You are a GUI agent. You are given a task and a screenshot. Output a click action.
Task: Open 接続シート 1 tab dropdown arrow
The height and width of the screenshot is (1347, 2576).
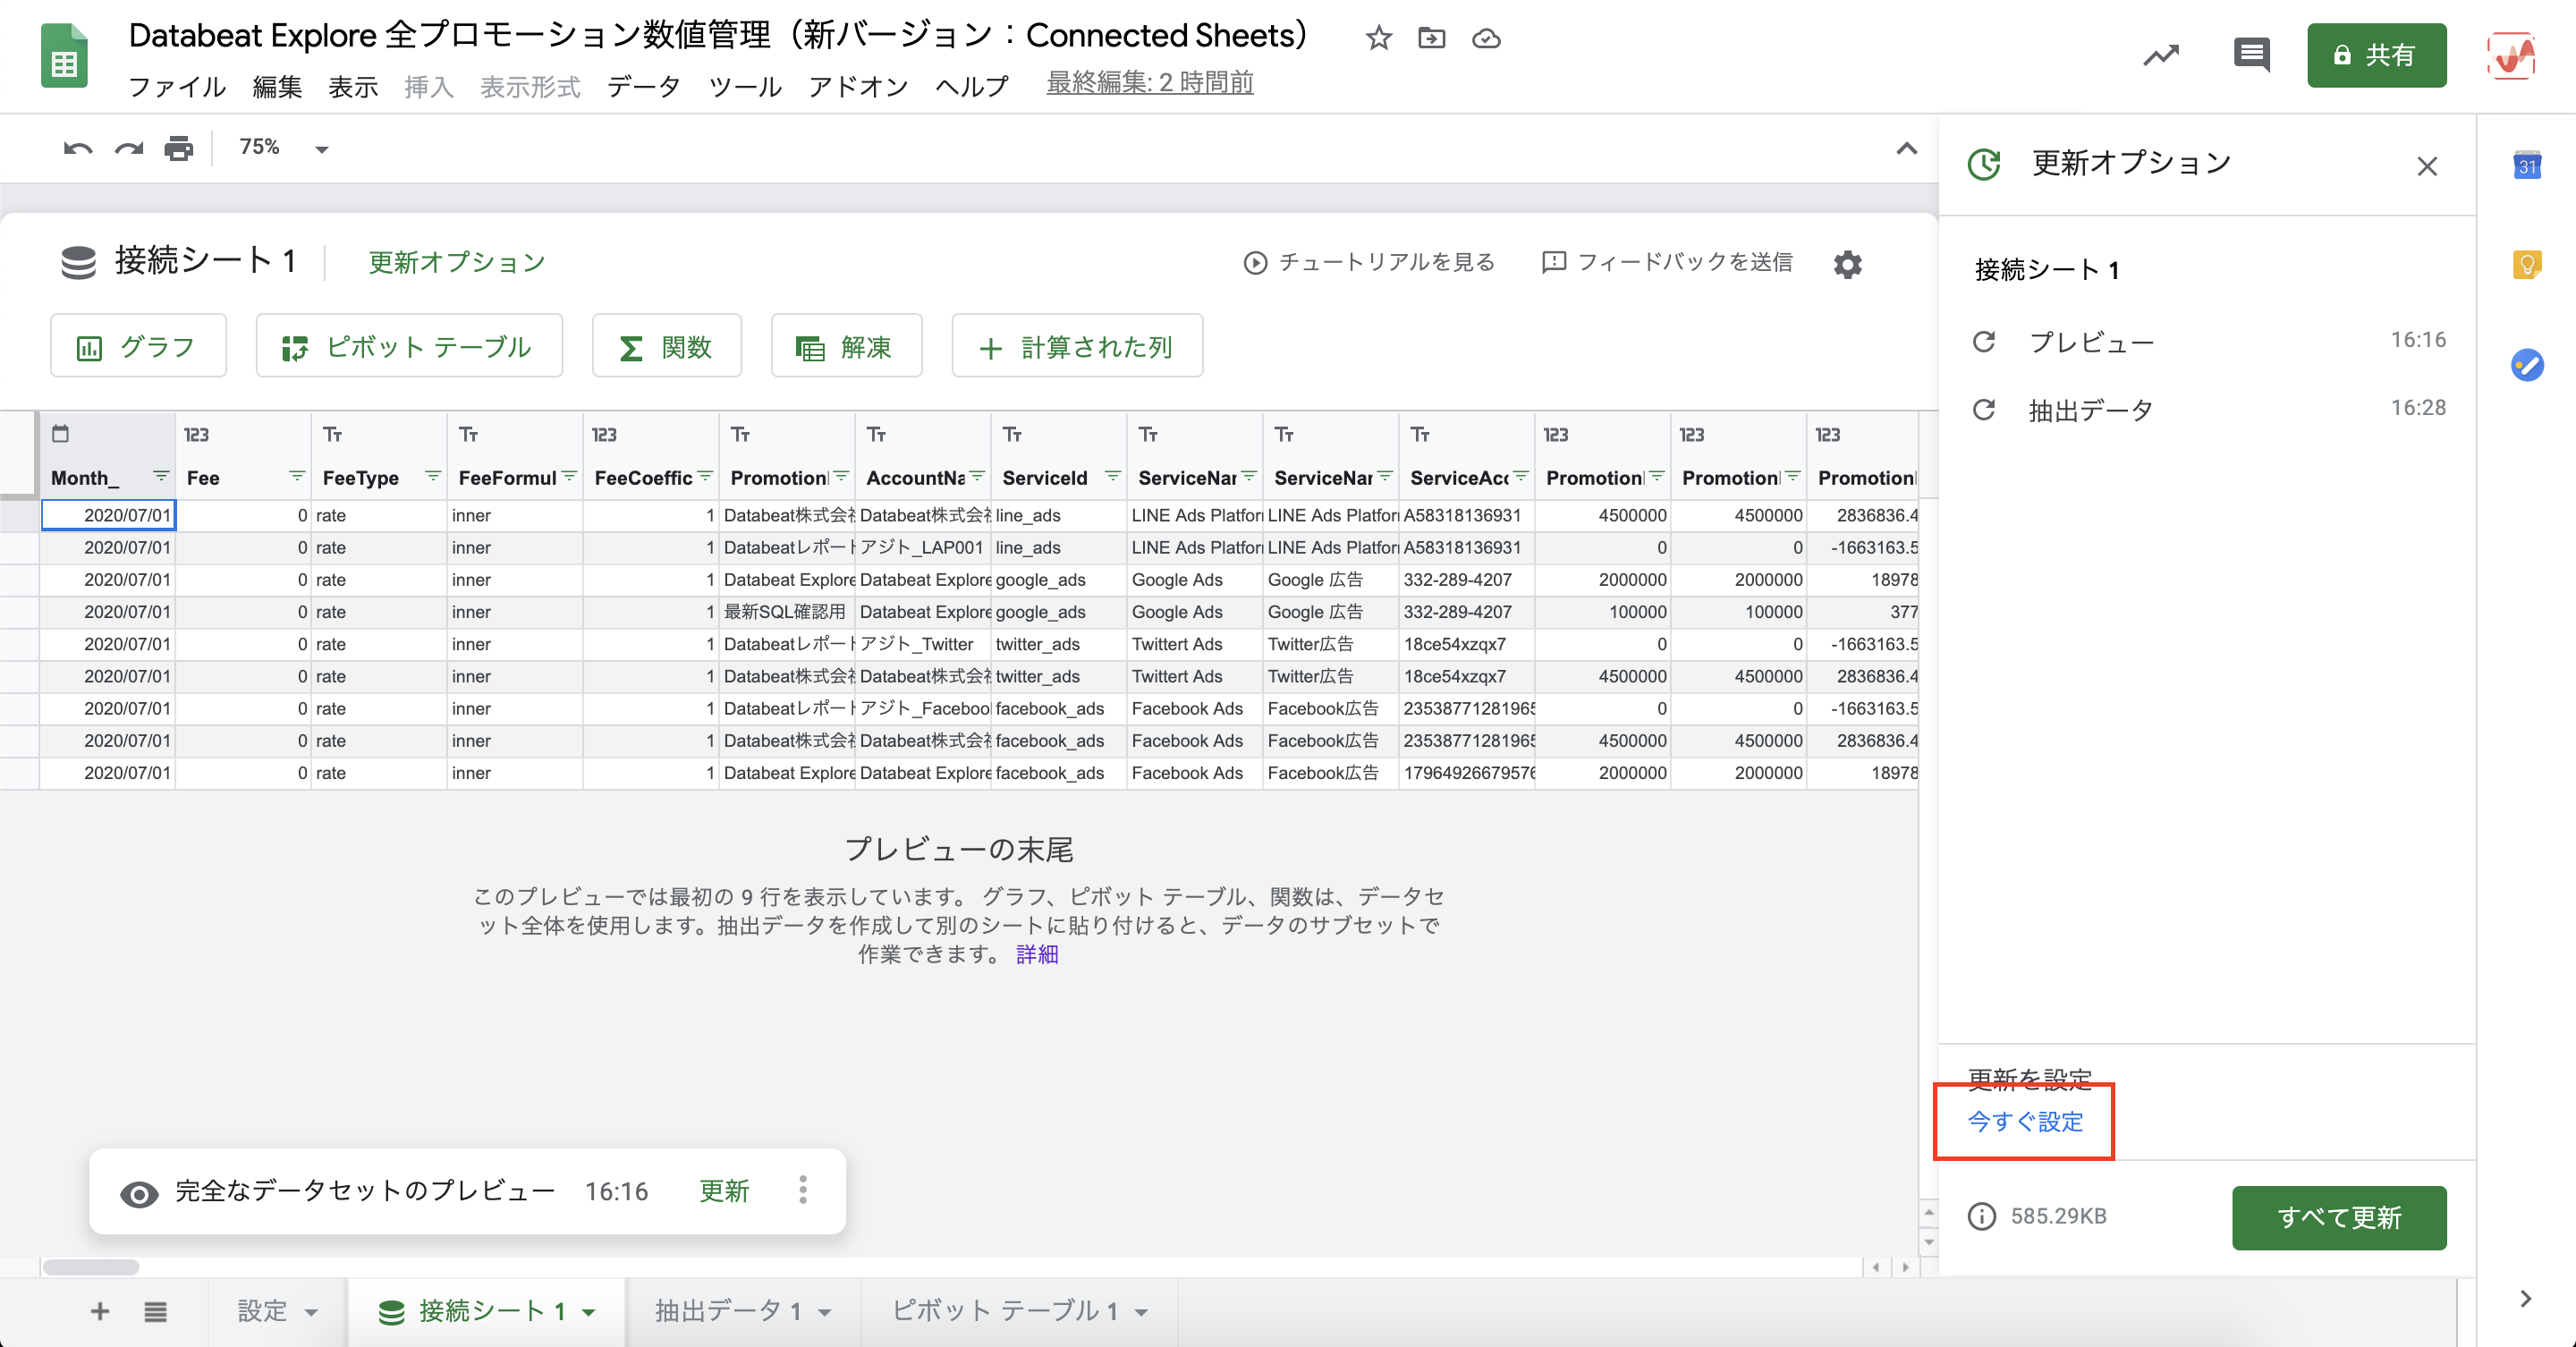coord(589,1312)
